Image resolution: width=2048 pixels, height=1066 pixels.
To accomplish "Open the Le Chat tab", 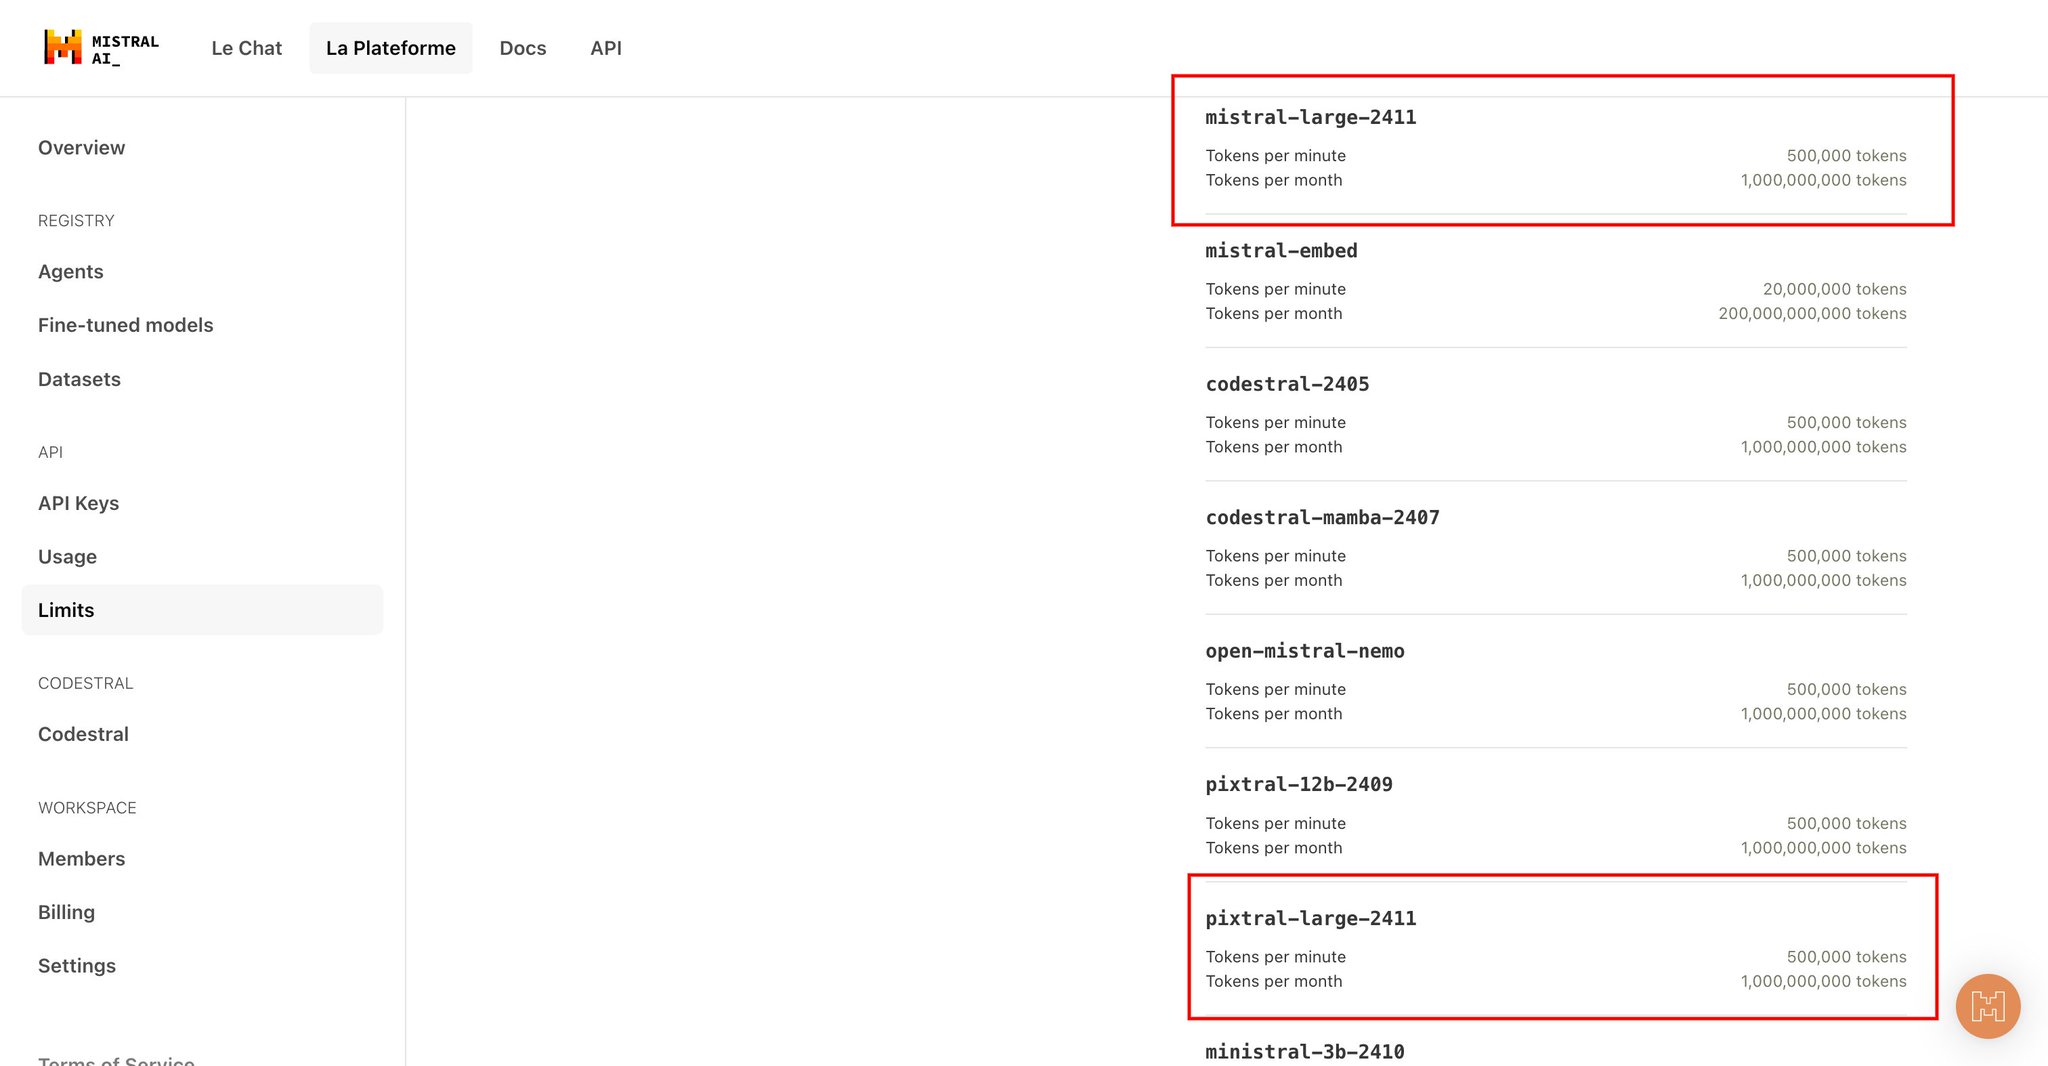I will [x=247, y=48].
